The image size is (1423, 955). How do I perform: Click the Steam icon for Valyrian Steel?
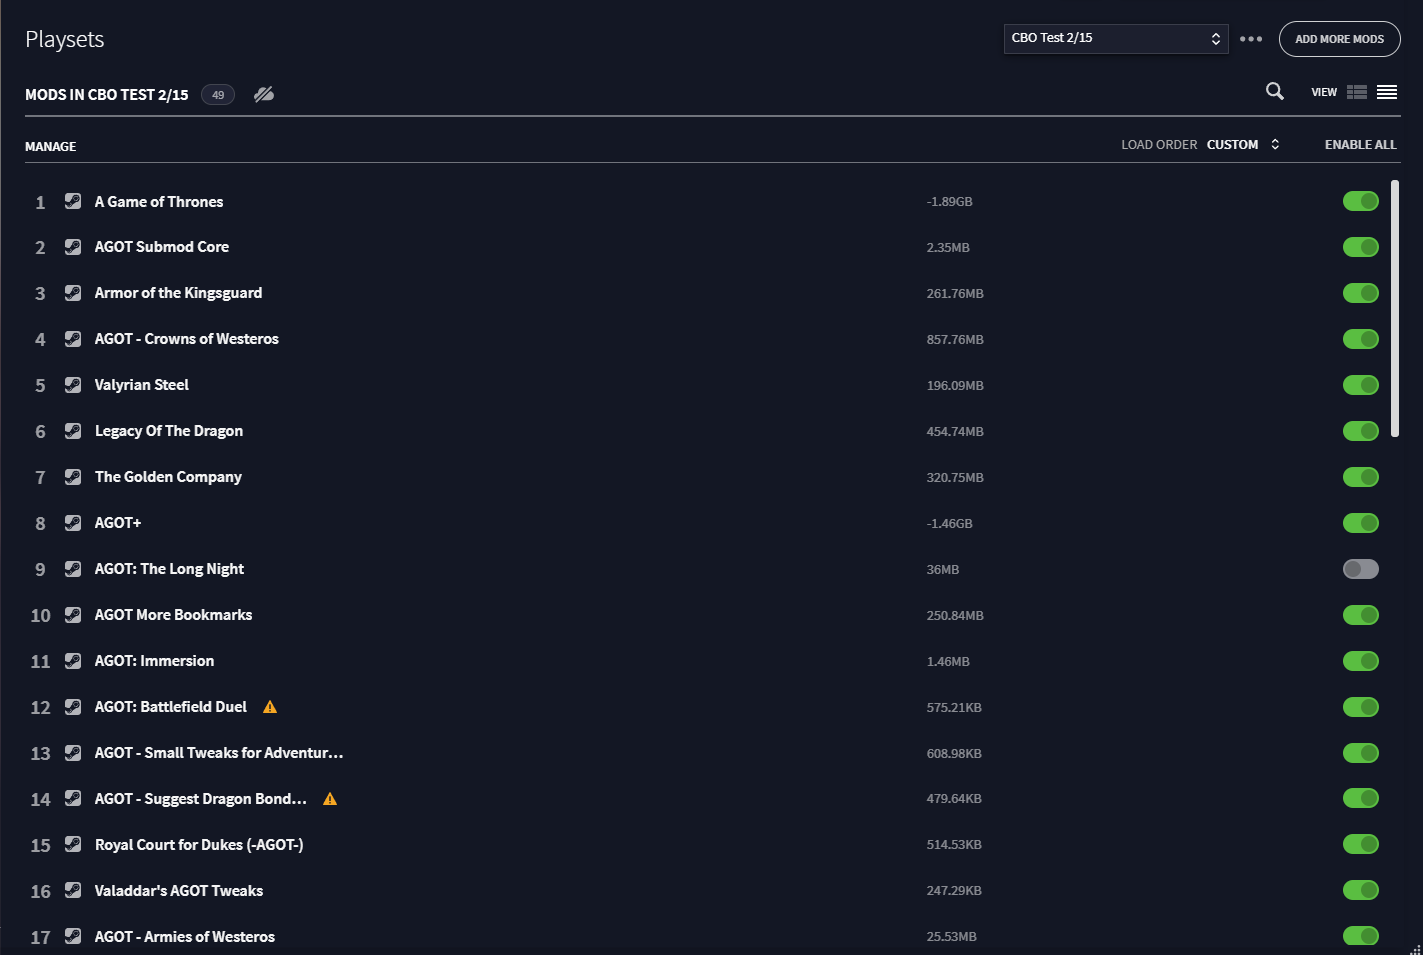pyautogui.click(x=73, y=385)
